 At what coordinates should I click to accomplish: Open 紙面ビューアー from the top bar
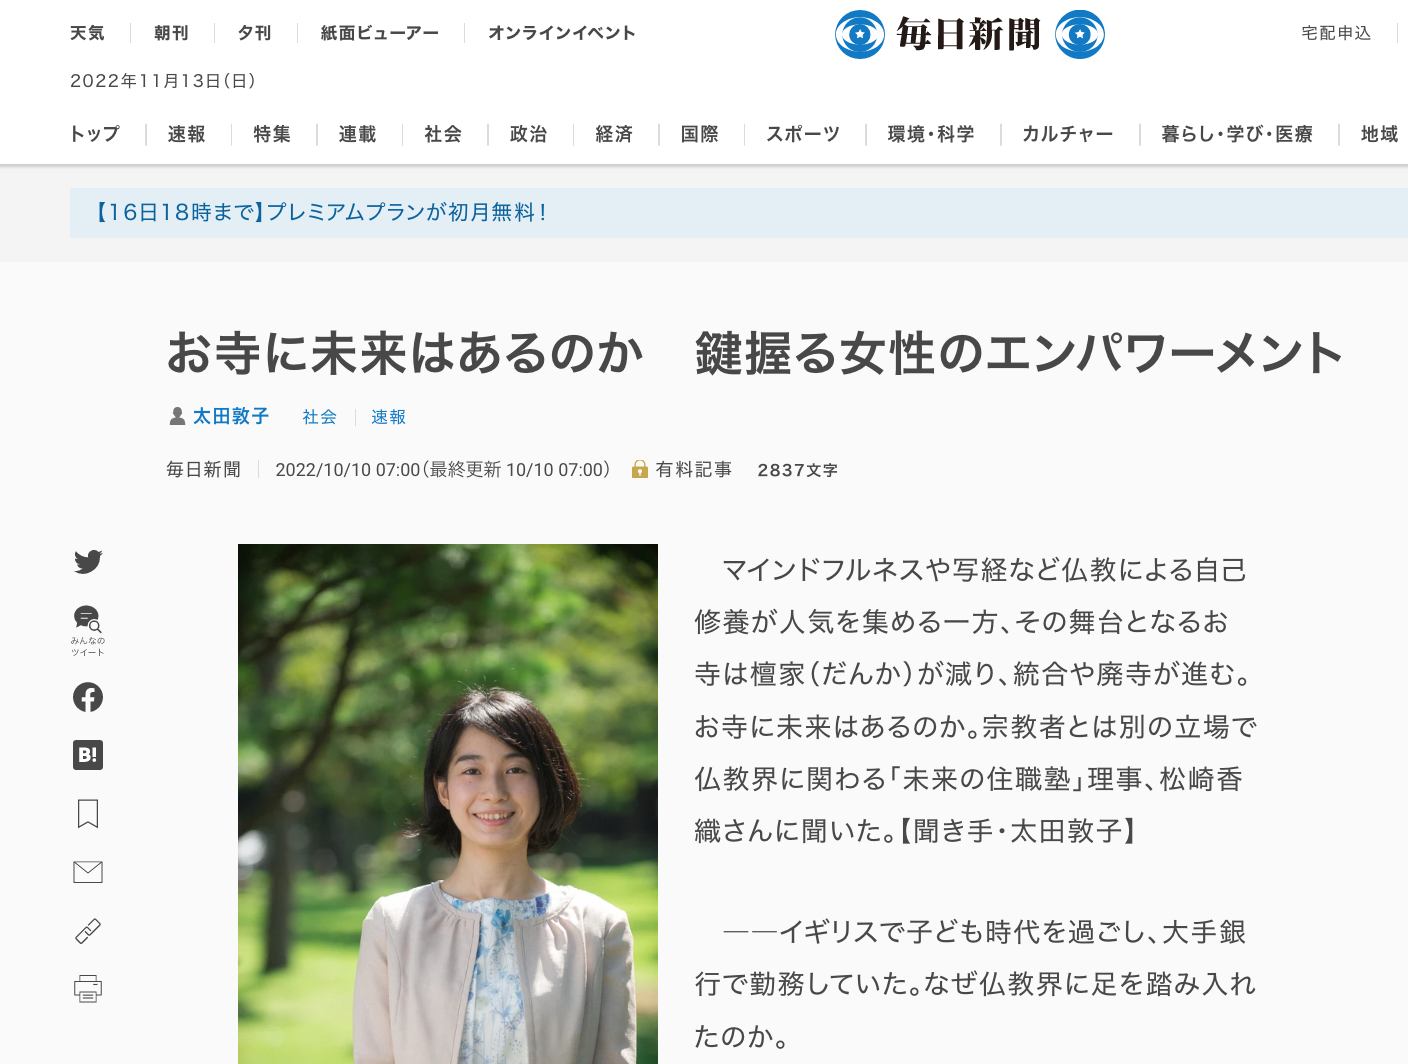click(380, 33)
